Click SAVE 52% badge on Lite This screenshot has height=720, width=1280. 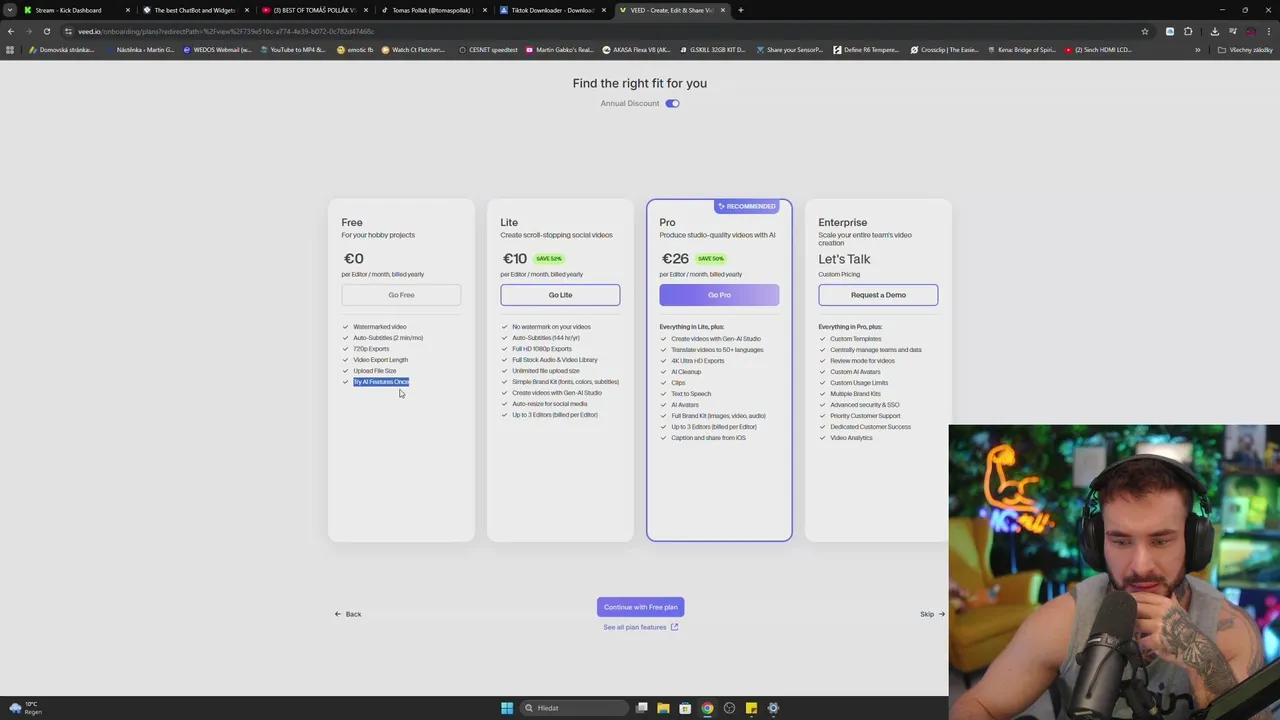(549, 259)
